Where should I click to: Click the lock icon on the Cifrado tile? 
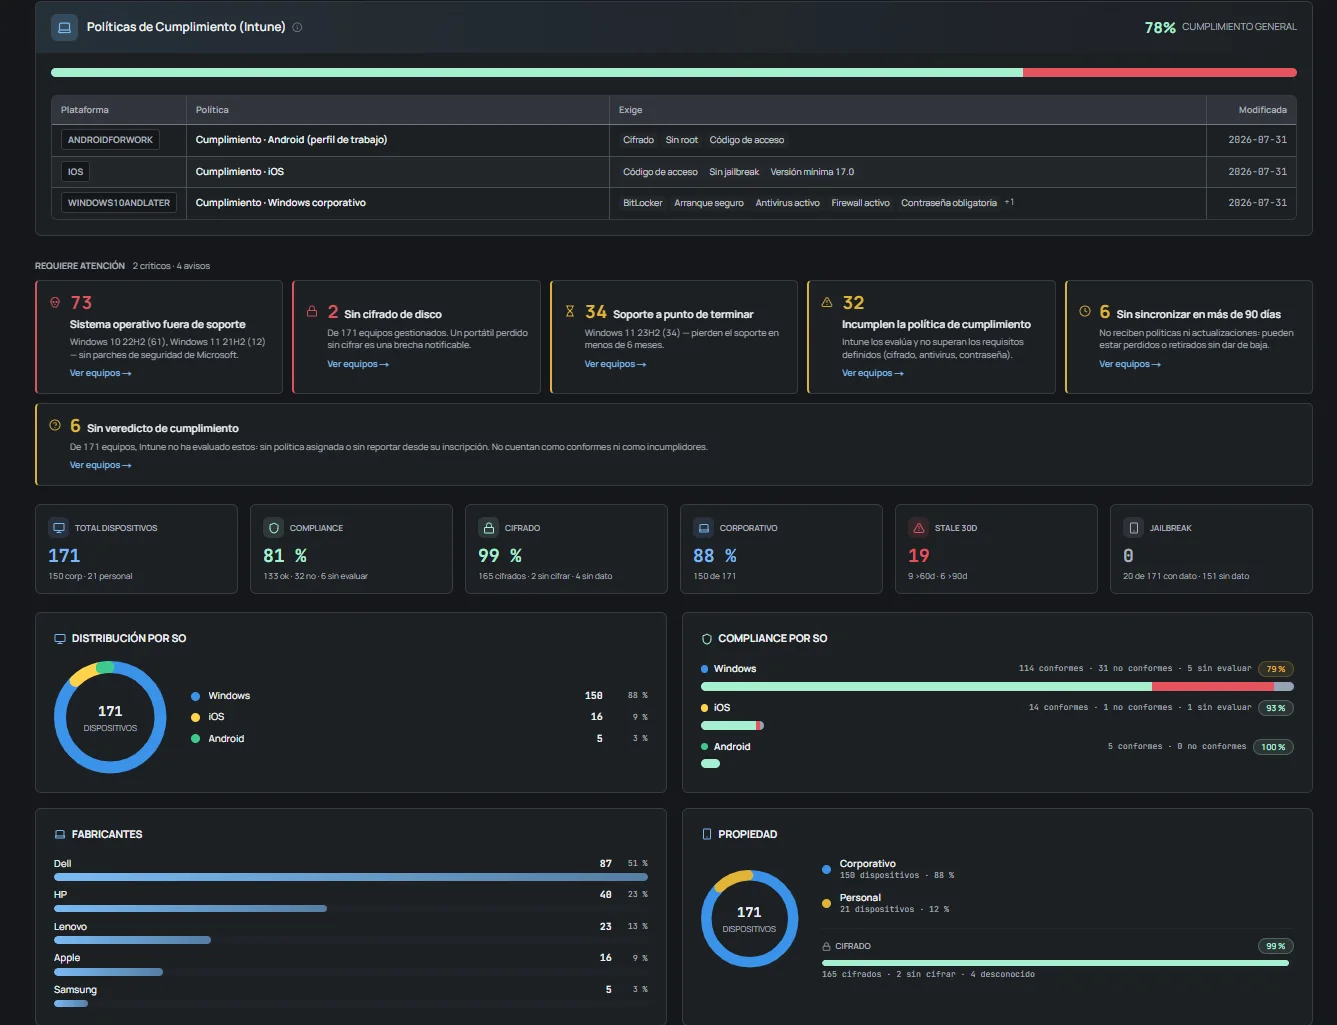pyautogui.click(x=489, y=528)
